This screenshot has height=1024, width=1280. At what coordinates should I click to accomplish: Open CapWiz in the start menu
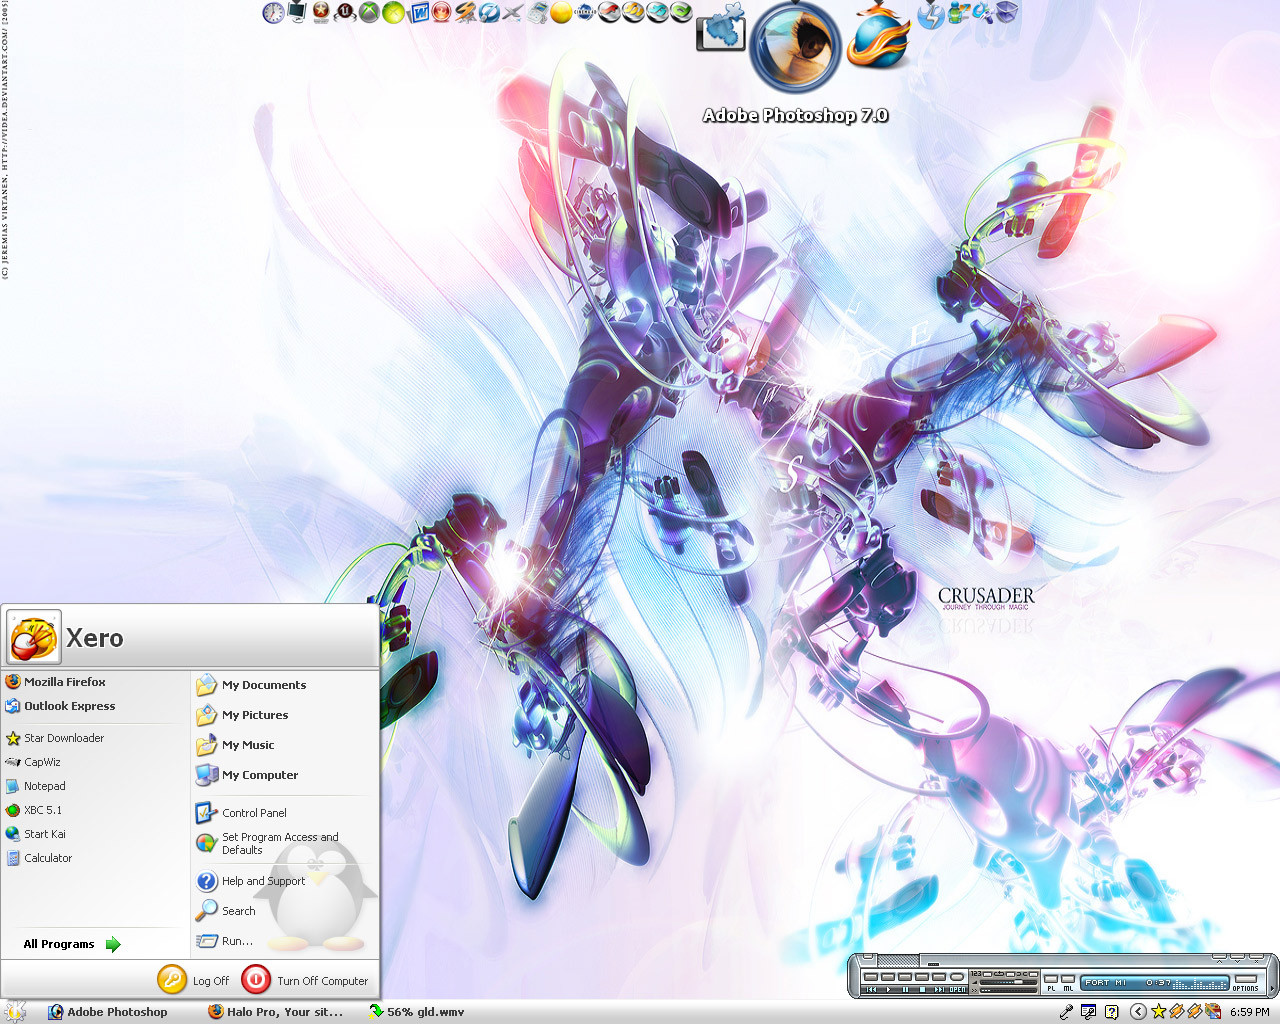(x=33, y=762)
